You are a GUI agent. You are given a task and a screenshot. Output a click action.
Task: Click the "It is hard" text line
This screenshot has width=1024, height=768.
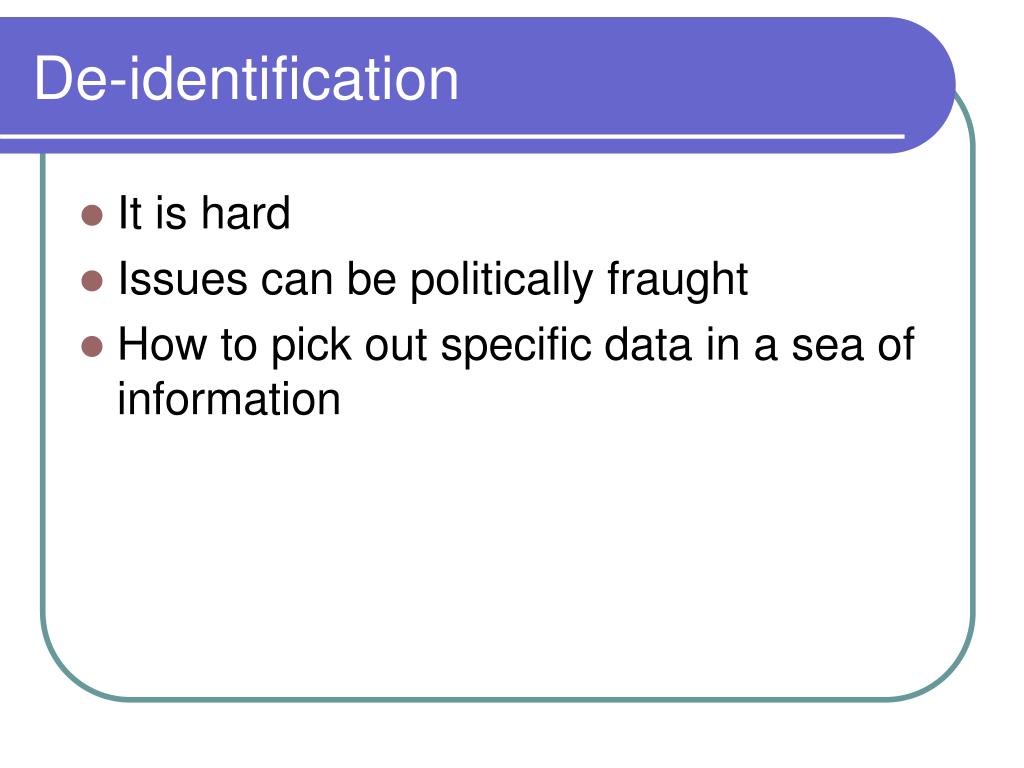coord(204,213)
